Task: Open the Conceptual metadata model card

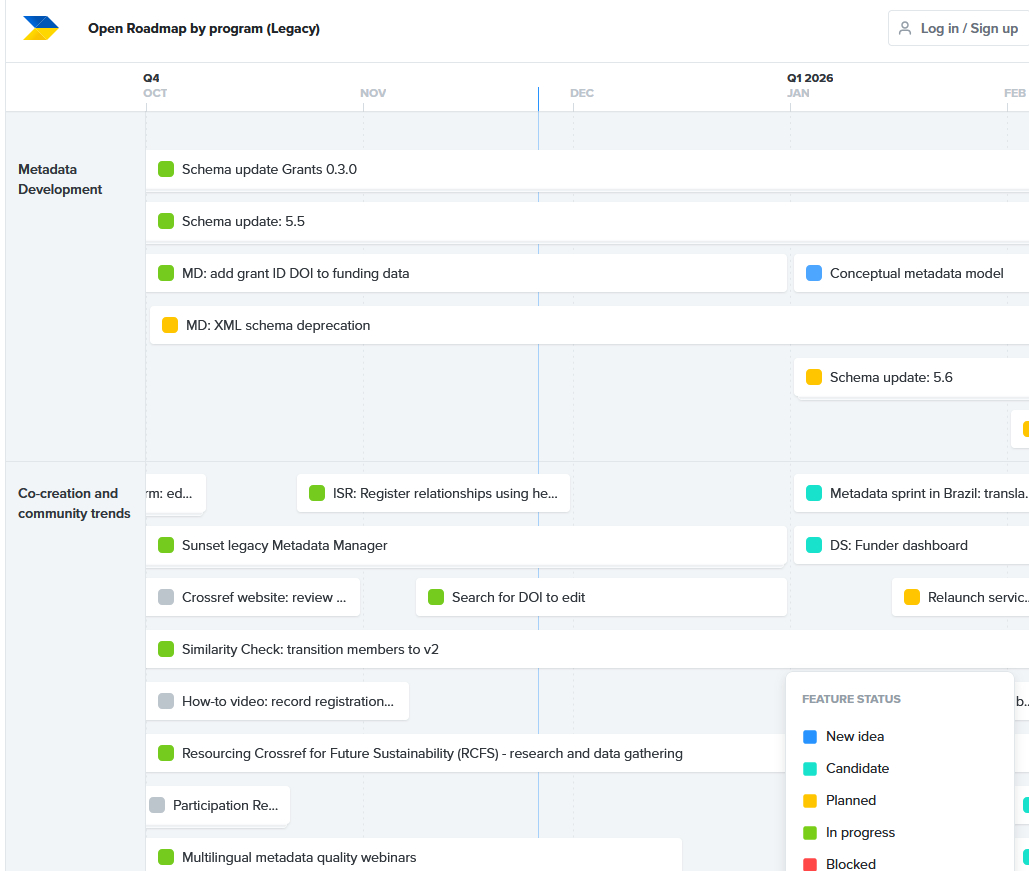Action: pyautogui.click(x=916, y=273)
